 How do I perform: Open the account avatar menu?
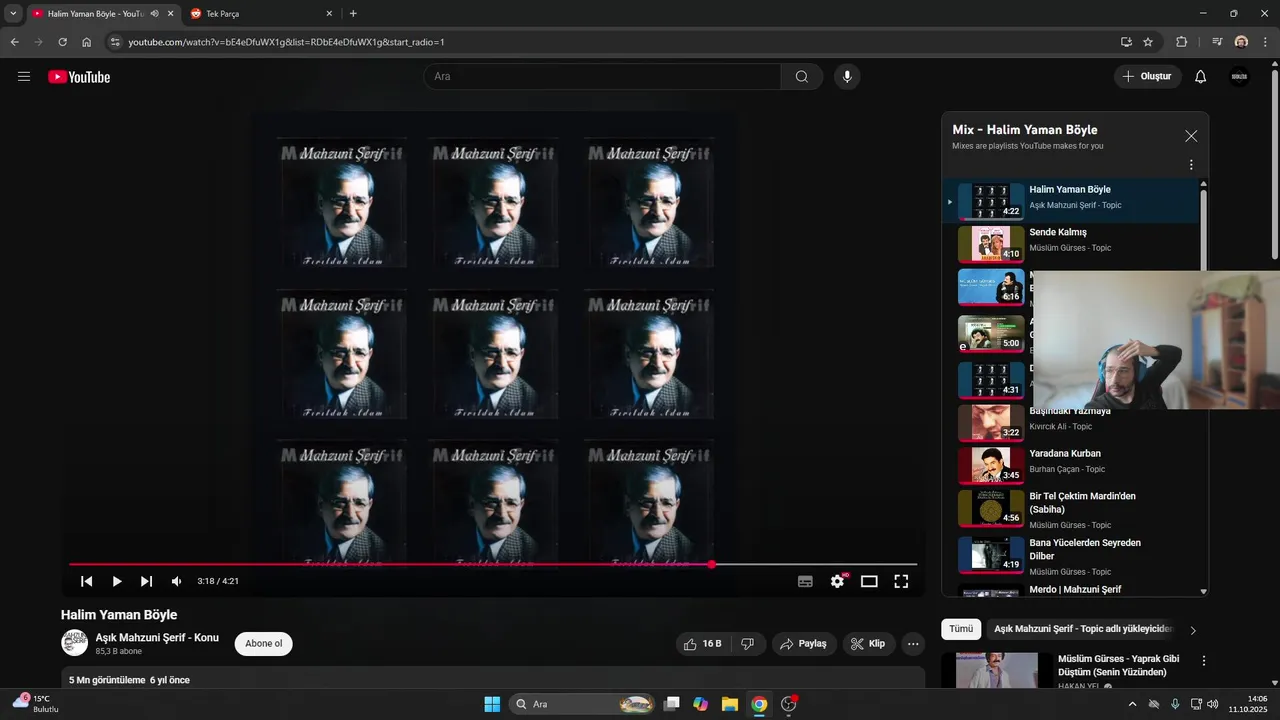click(x=1239, y=77)
